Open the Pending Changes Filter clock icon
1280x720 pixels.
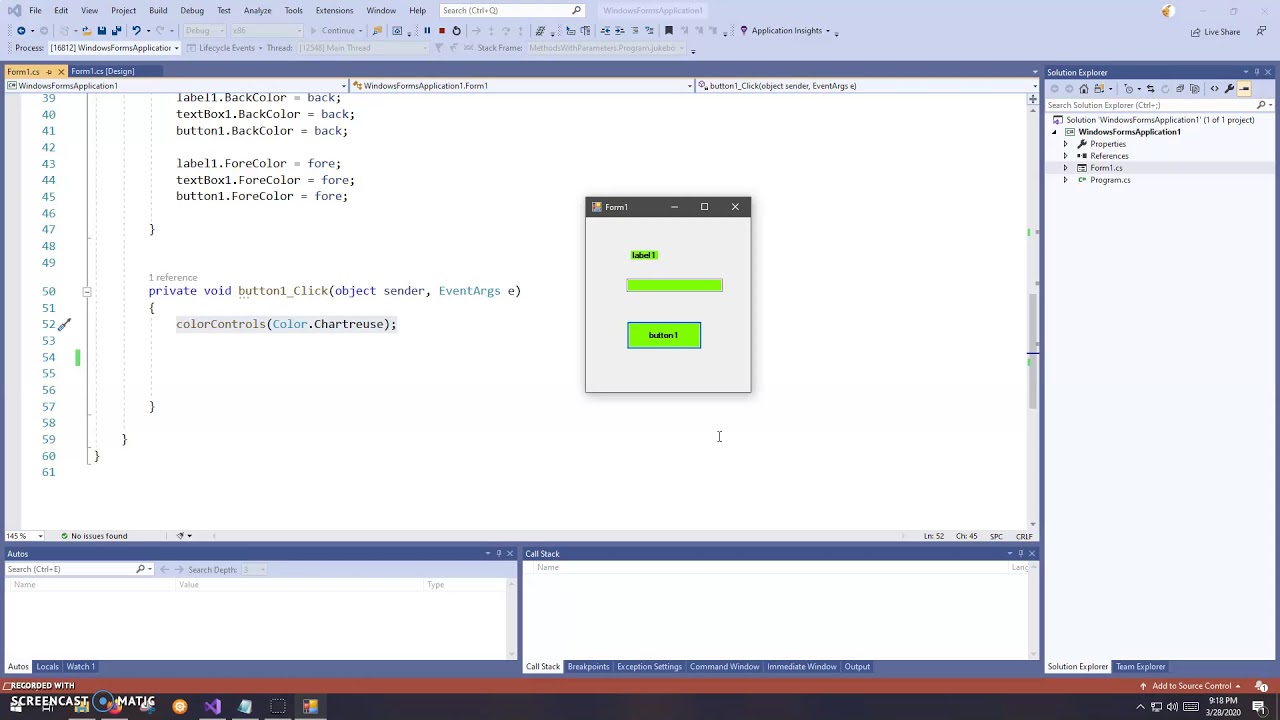(1129, 88)
